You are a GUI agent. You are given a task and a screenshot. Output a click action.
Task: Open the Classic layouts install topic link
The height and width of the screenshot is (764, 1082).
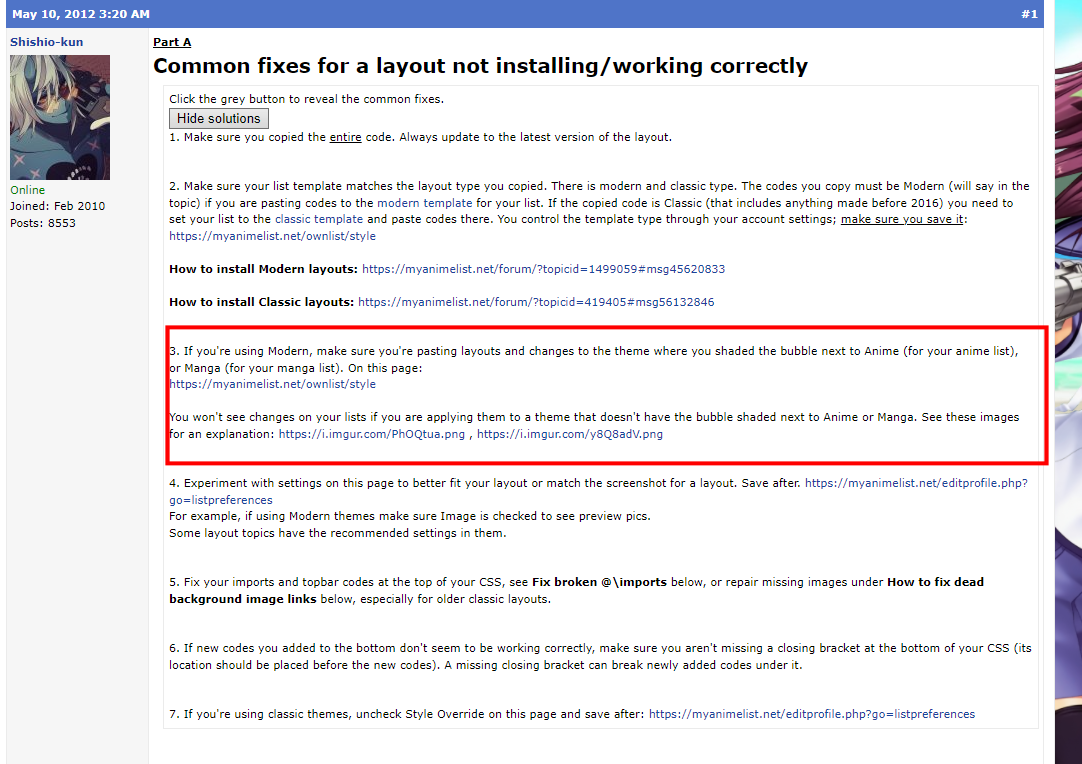pos(536,302)
